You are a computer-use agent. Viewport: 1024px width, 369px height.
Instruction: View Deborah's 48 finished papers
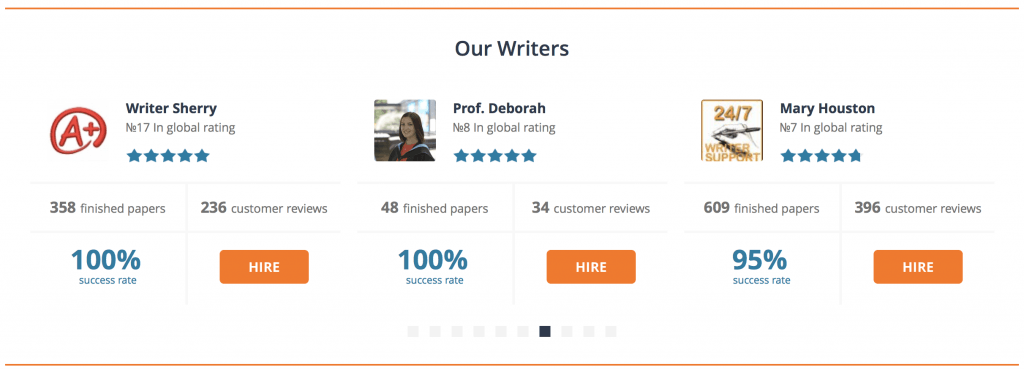coord(434,208)
